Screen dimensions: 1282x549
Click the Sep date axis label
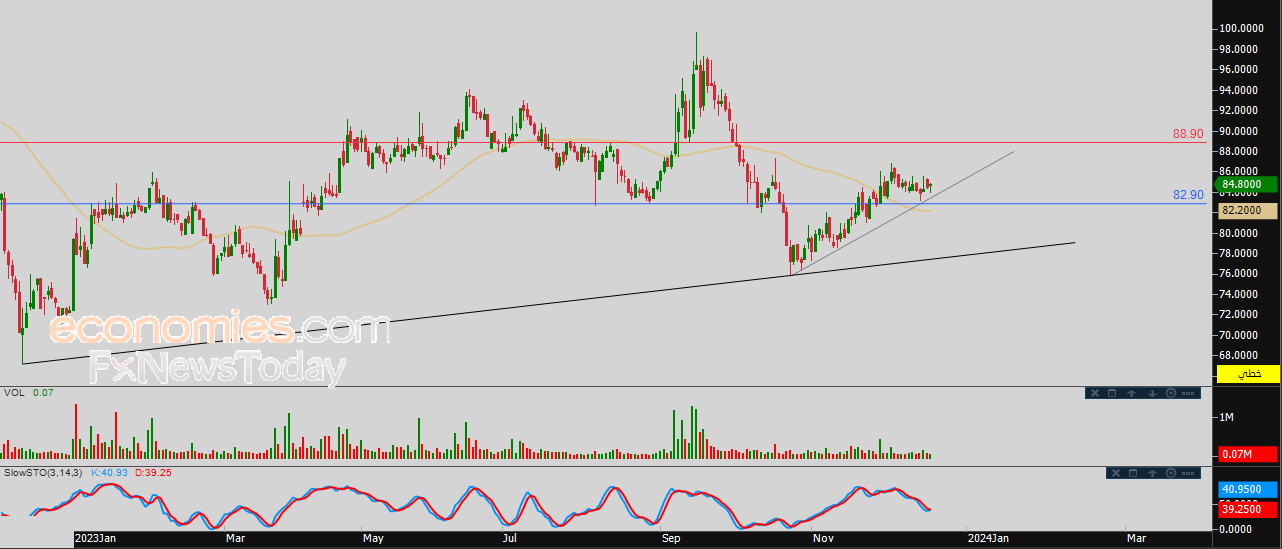tap(671, 538)
